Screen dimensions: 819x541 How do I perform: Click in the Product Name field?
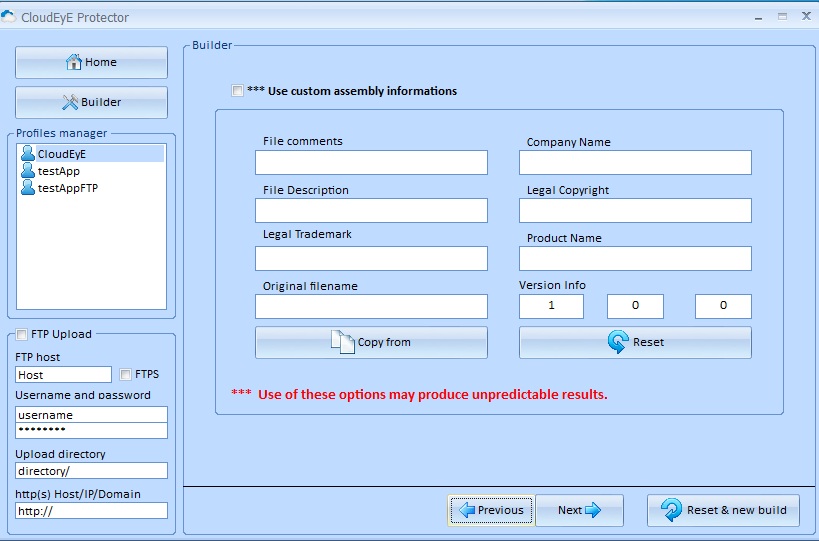pos(635,258)
